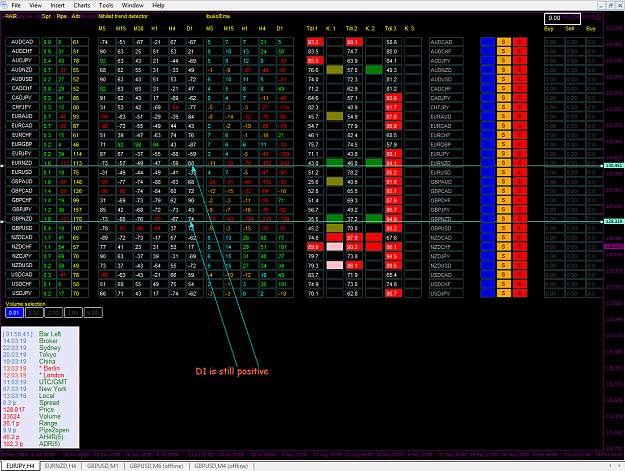The image size is (625, 471).
Task: Click the Volume selection label
Action: [x=26, y=304]
